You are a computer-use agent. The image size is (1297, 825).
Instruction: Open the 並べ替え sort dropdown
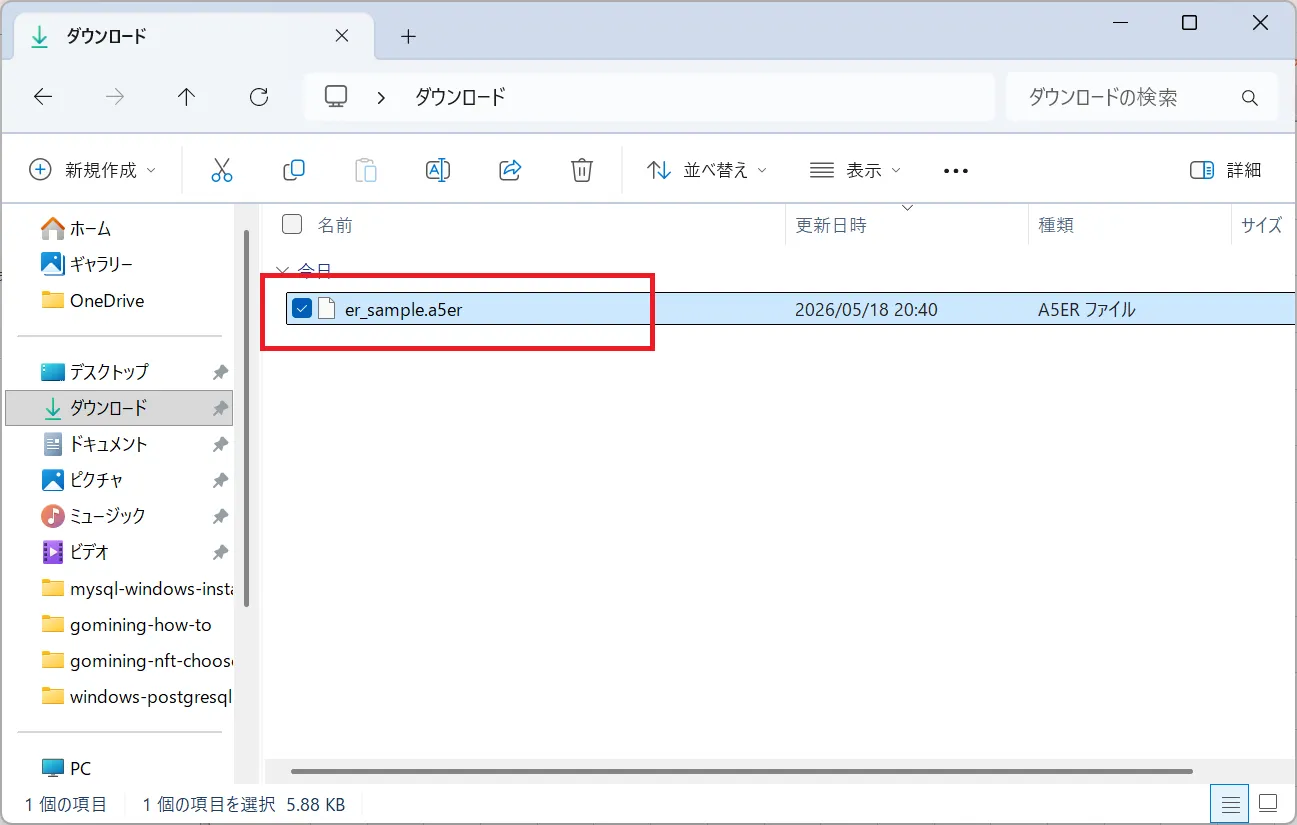click(707, 170)
